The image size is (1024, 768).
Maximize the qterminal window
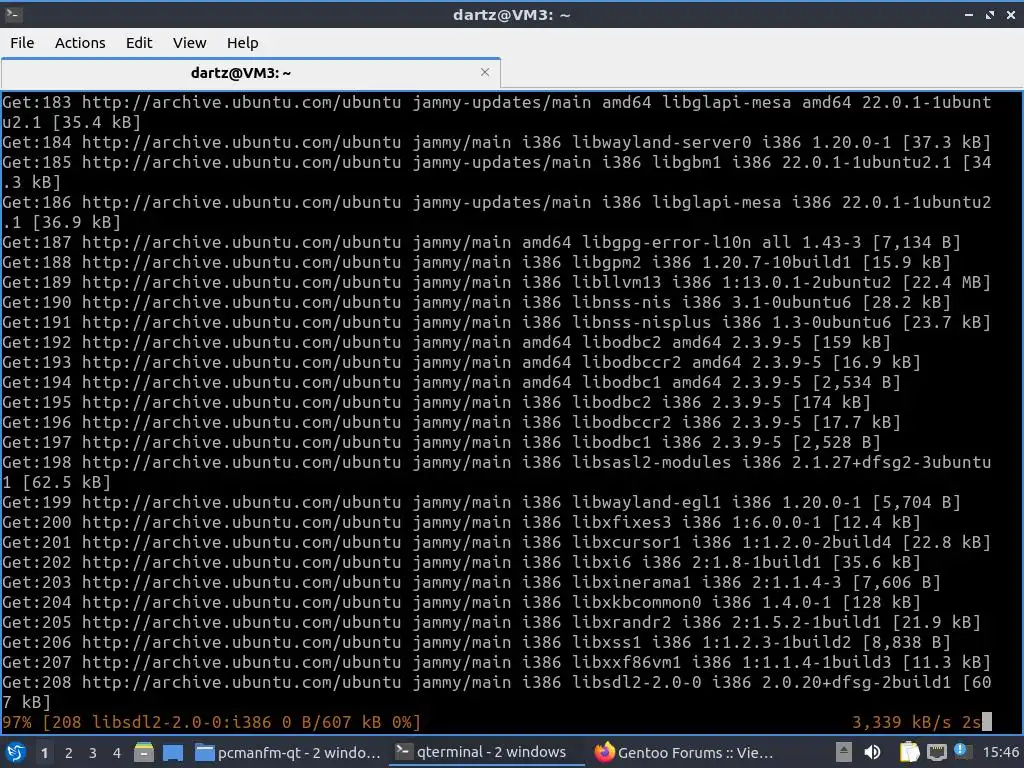click(990, 14)
